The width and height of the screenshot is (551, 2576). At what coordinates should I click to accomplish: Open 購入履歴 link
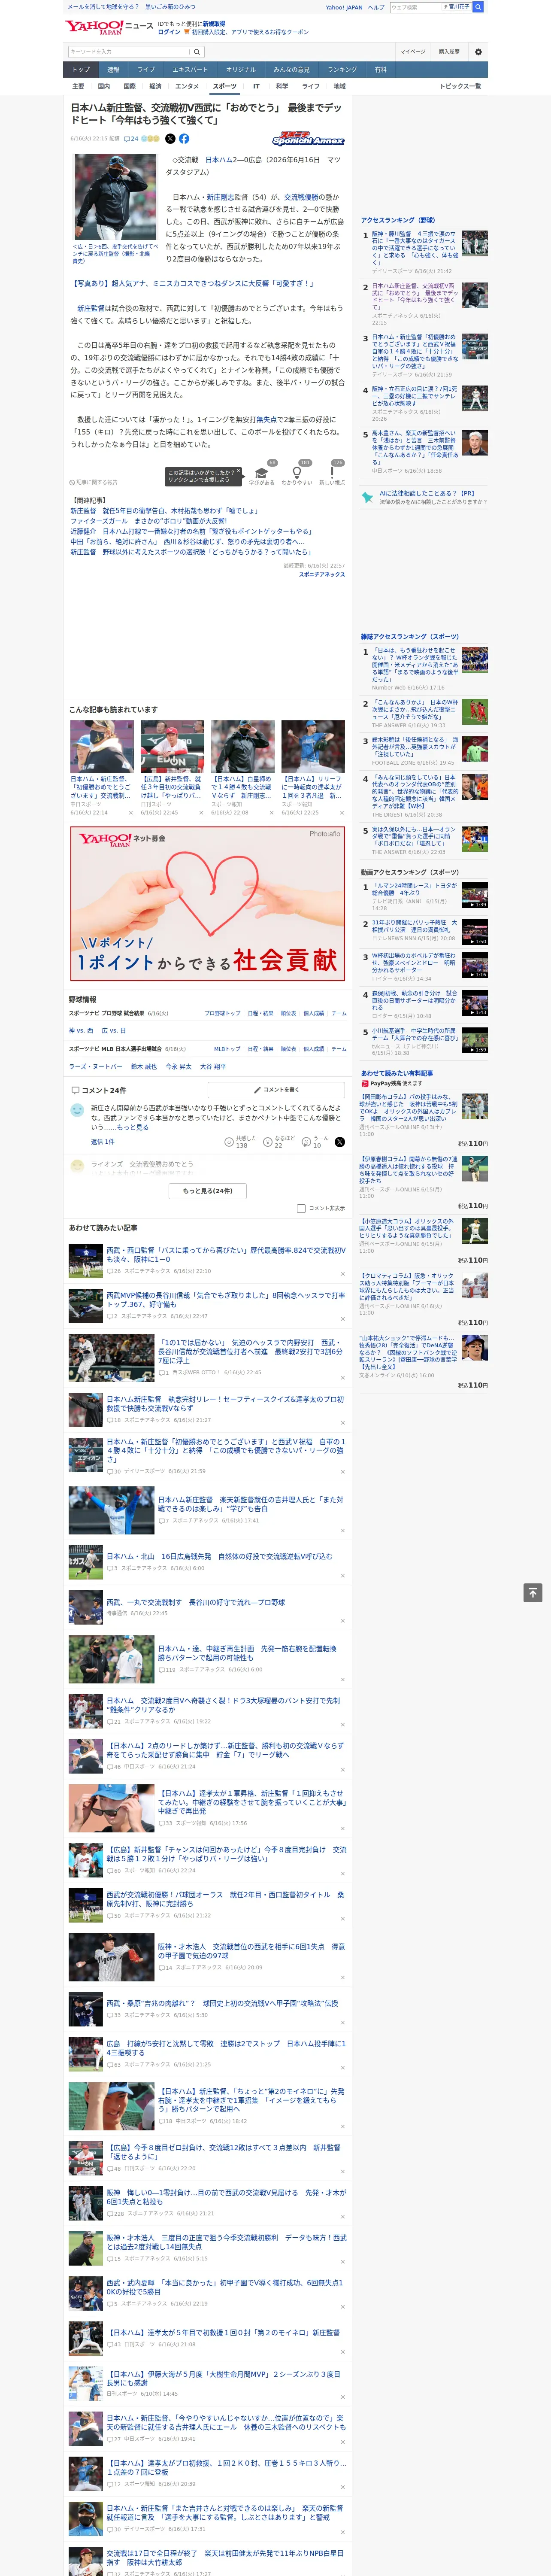click(449, 52)
